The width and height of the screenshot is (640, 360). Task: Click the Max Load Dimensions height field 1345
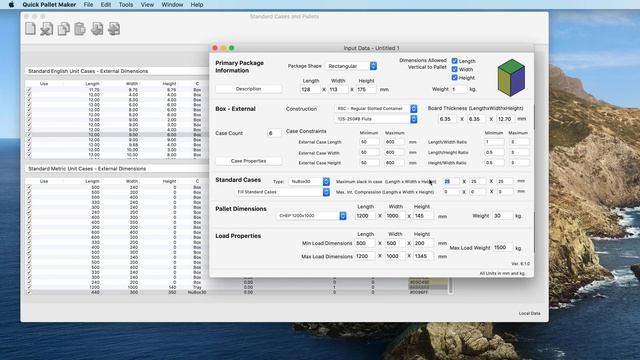[423, 256]
